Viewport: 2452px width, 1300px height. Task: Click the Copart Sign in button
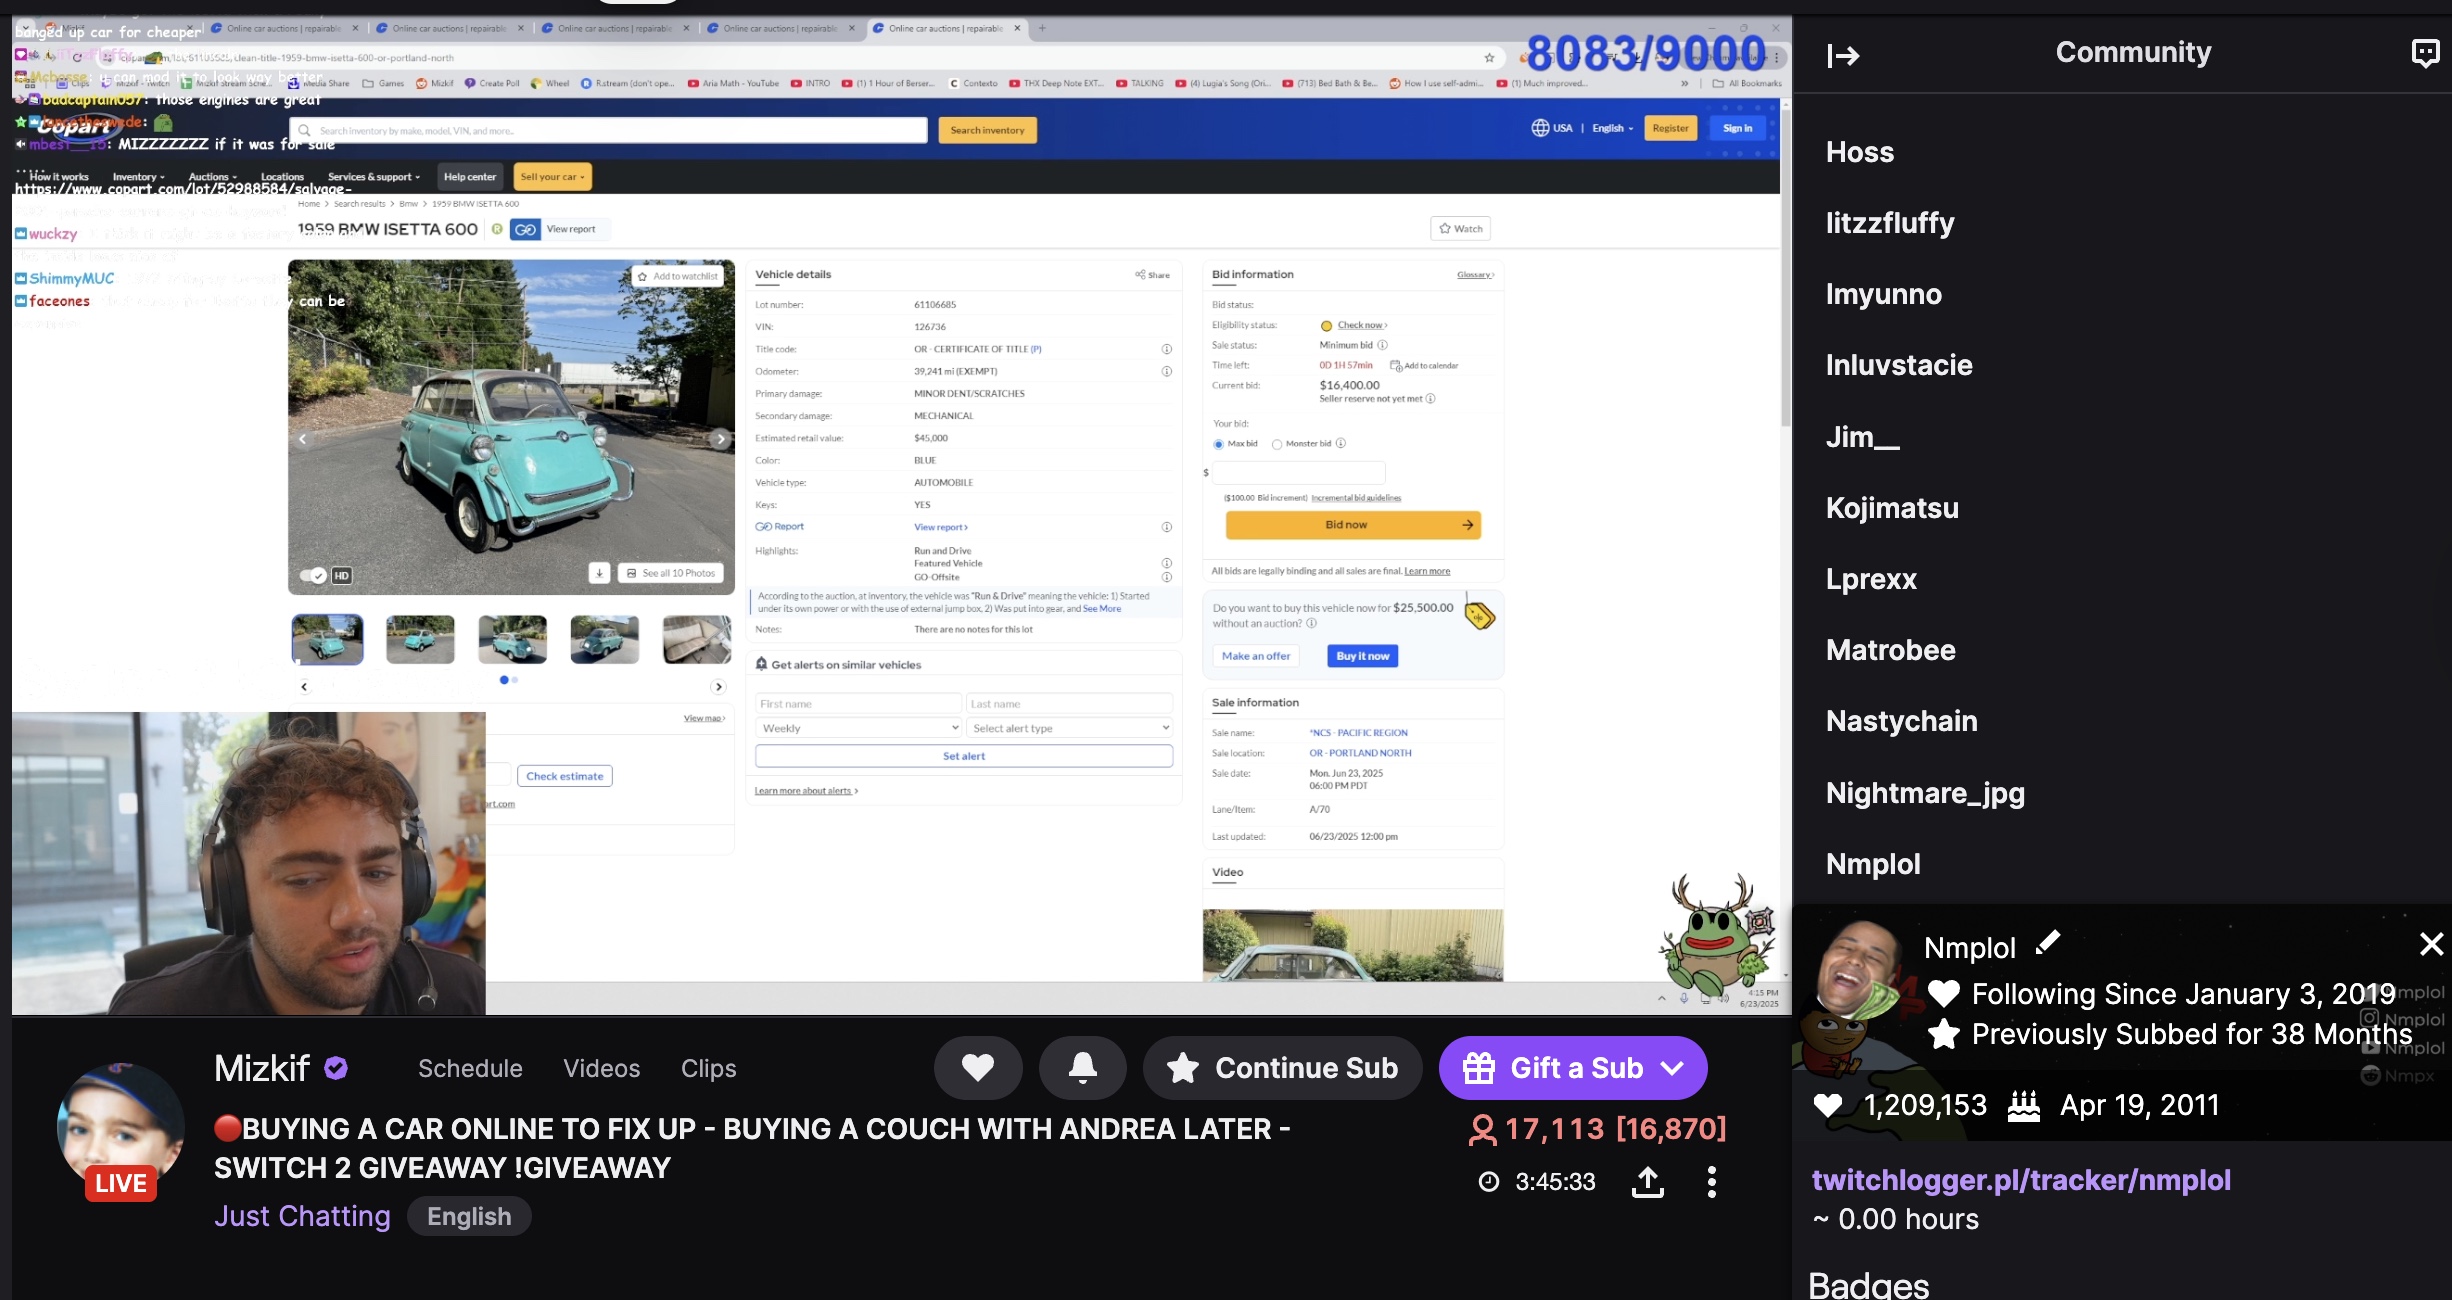coord(1737,128)
